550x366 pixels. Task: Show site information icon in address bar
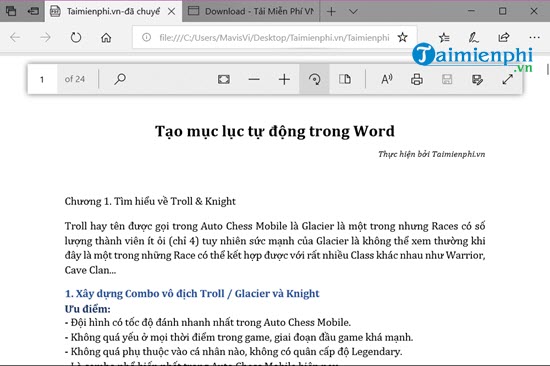coord(146,37)
